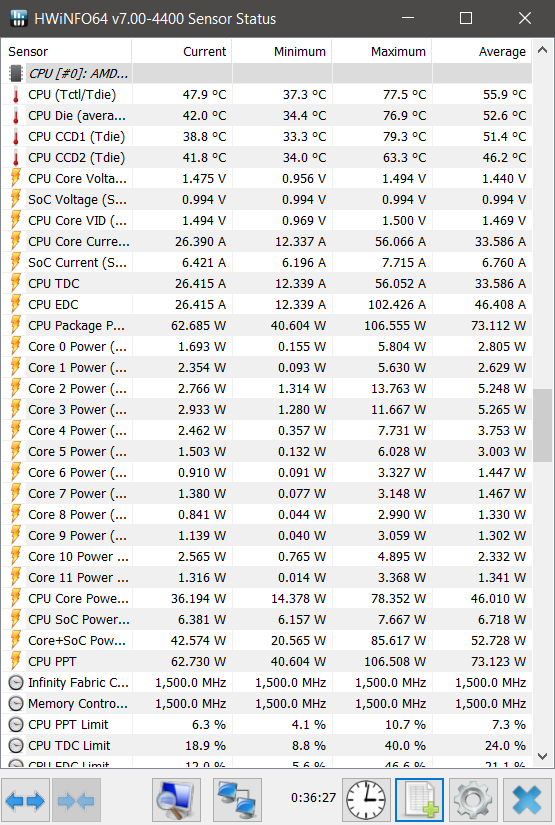Select the CPU Die (average) row
Screen dimensions: 555x825
267,116
